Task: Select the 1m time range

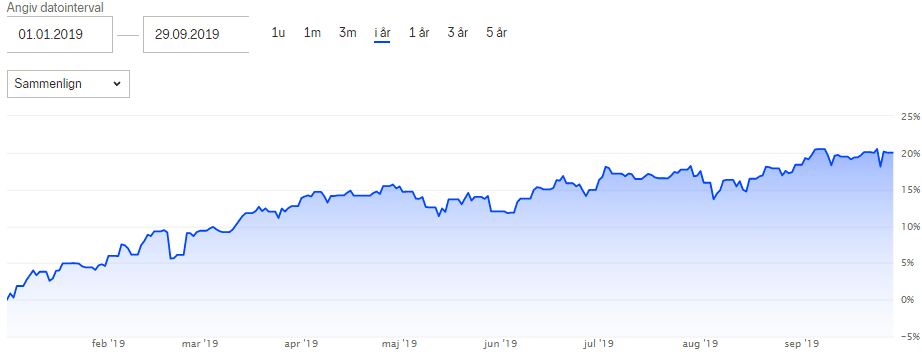Action: pyautogui.click(x=312, y=33)
